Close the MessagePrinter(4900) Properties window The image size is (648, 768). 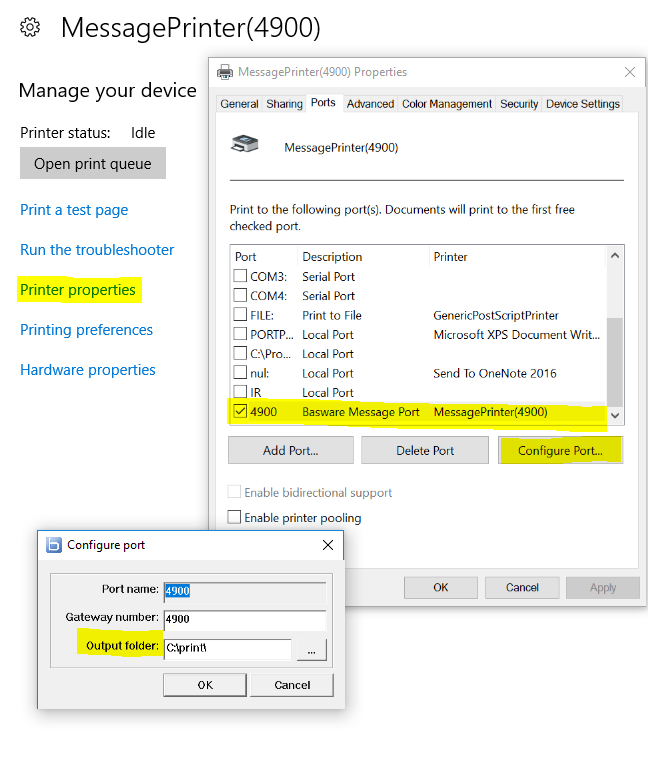pos(630,72)
